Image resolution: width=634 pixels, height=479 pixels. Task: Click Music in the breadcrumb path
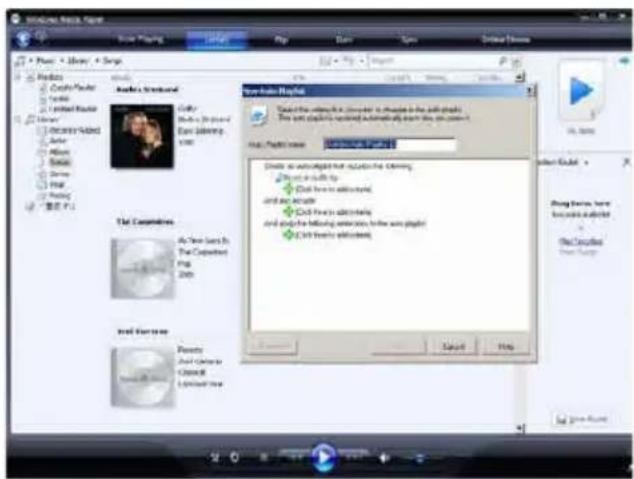(x=46, y=61)
